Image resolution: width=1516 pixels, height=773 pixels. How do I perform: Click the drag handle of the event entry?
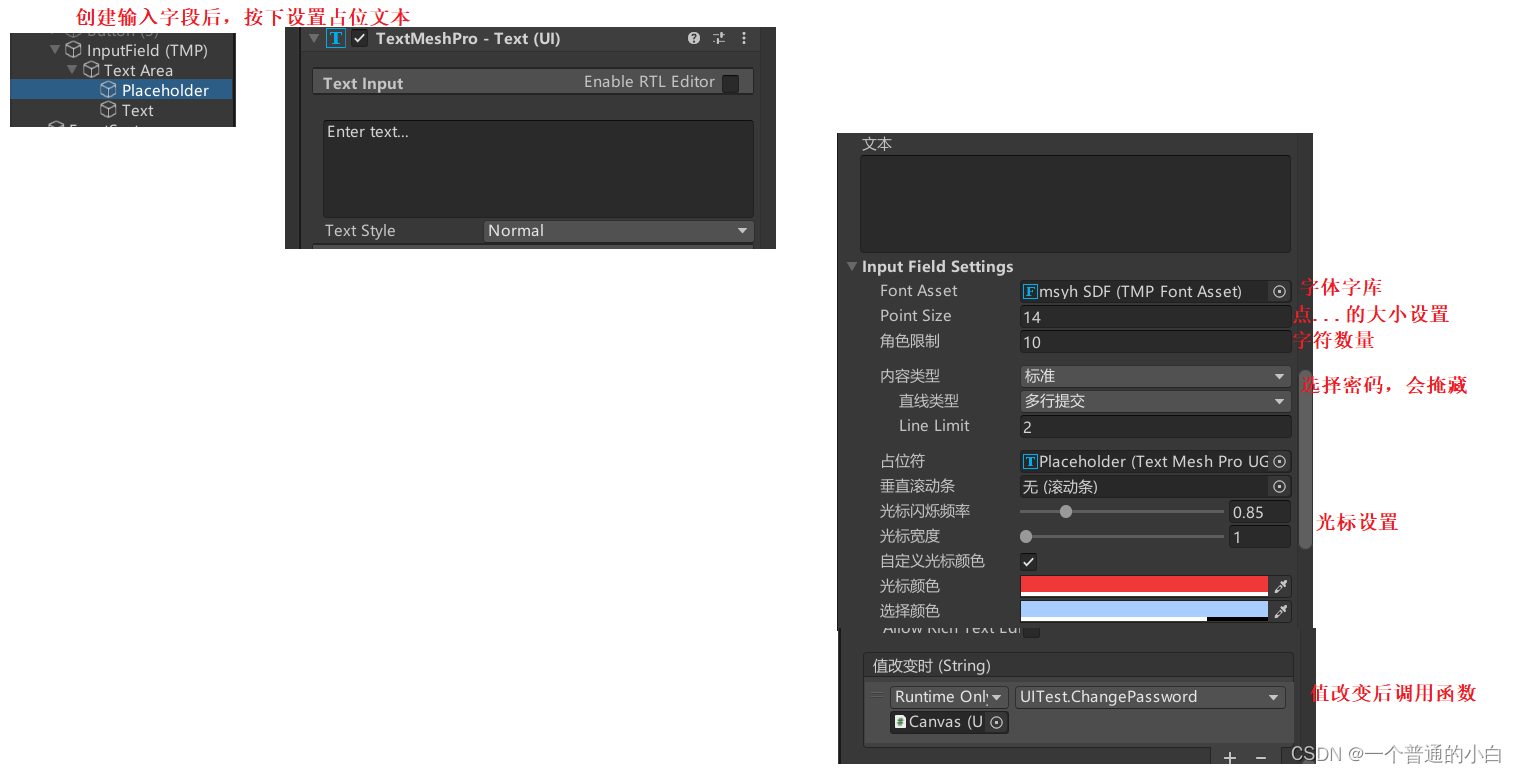point(877,696)
